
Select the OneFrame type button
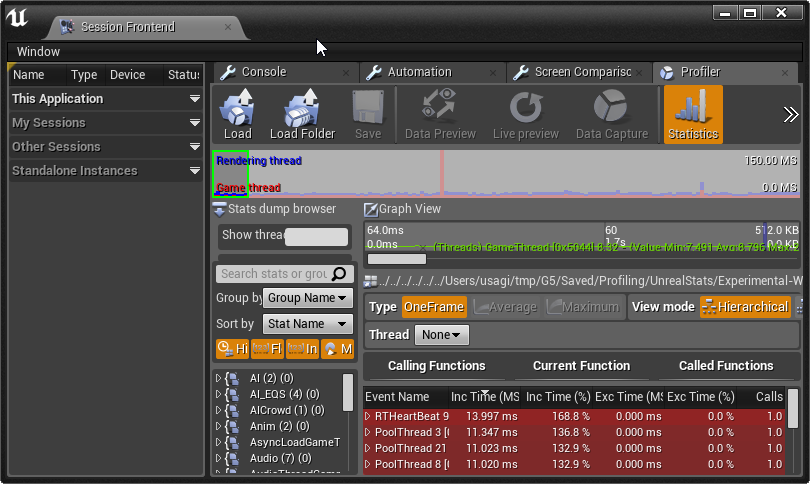(434, 307)
